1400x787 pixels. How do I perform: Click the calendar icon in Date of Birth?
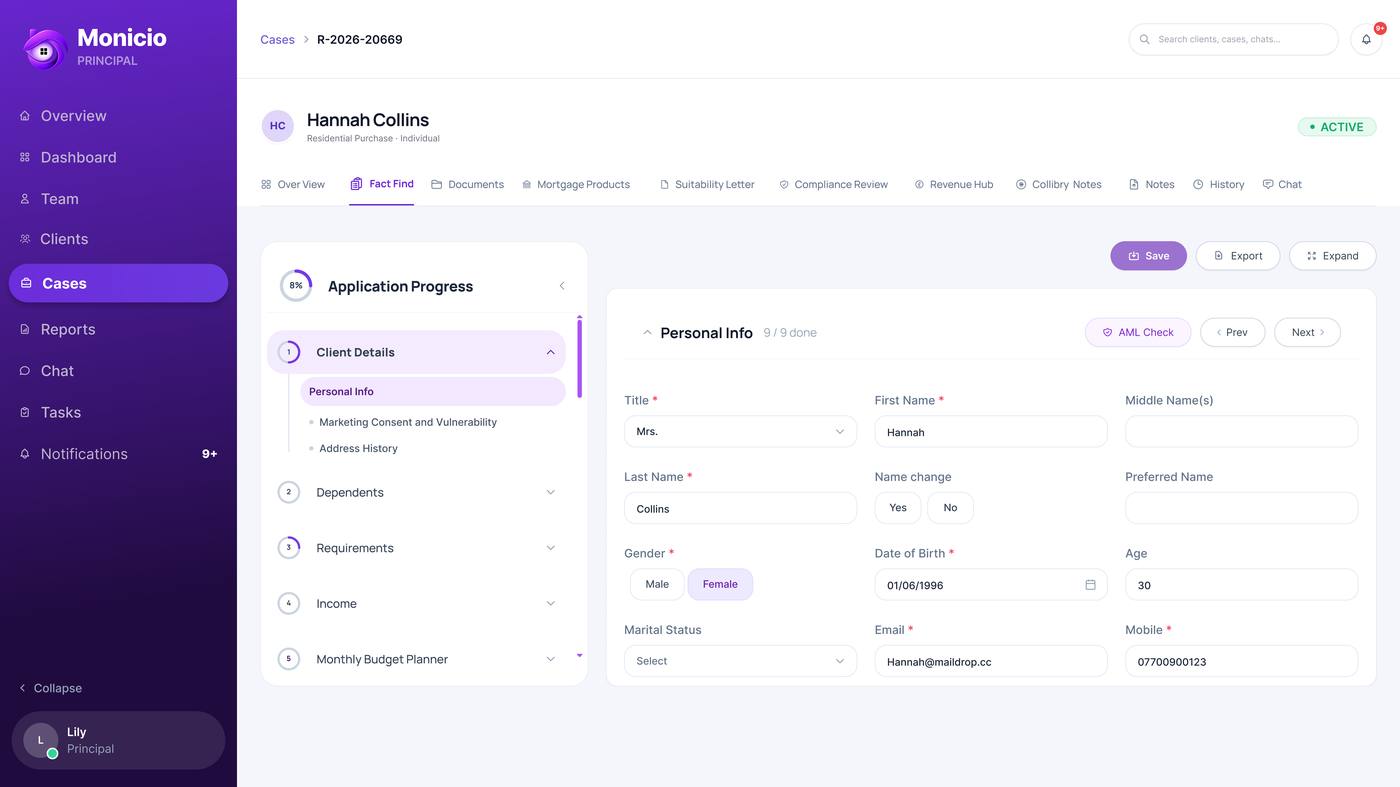(x=1090, y=585)
